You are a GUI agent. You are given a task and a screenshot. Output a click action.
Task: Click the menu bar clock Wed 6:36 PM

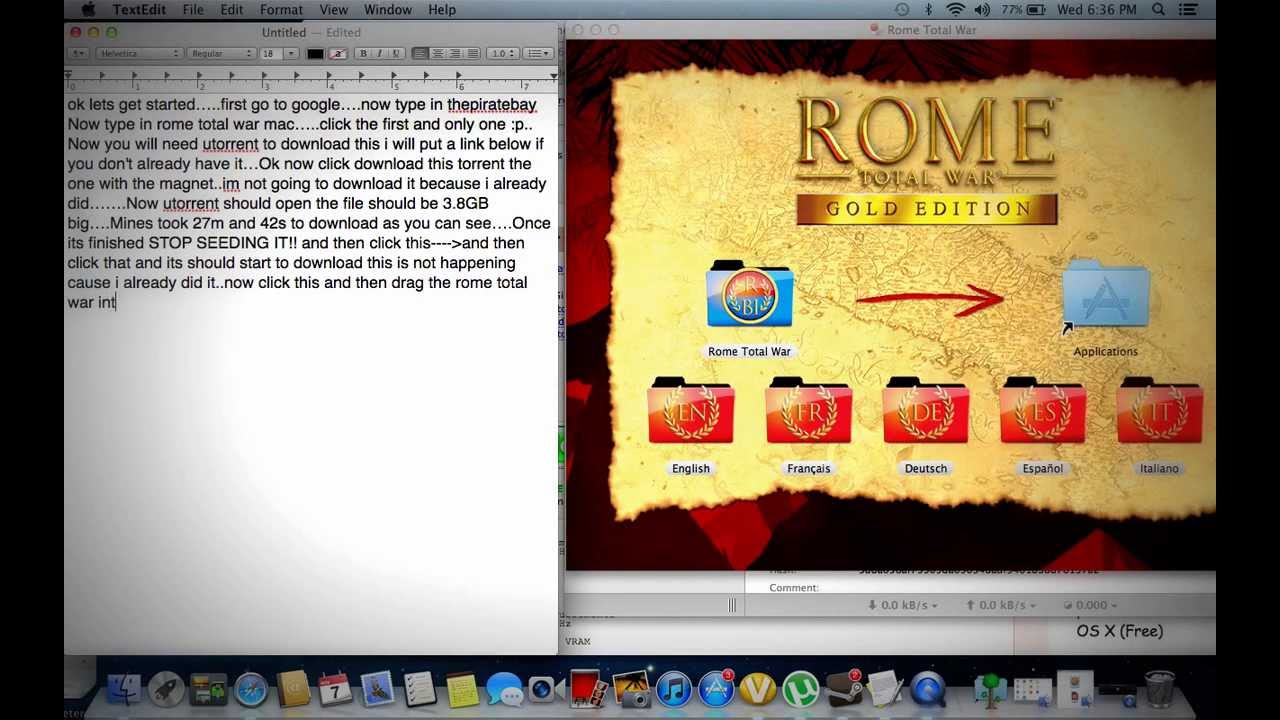1097,10
